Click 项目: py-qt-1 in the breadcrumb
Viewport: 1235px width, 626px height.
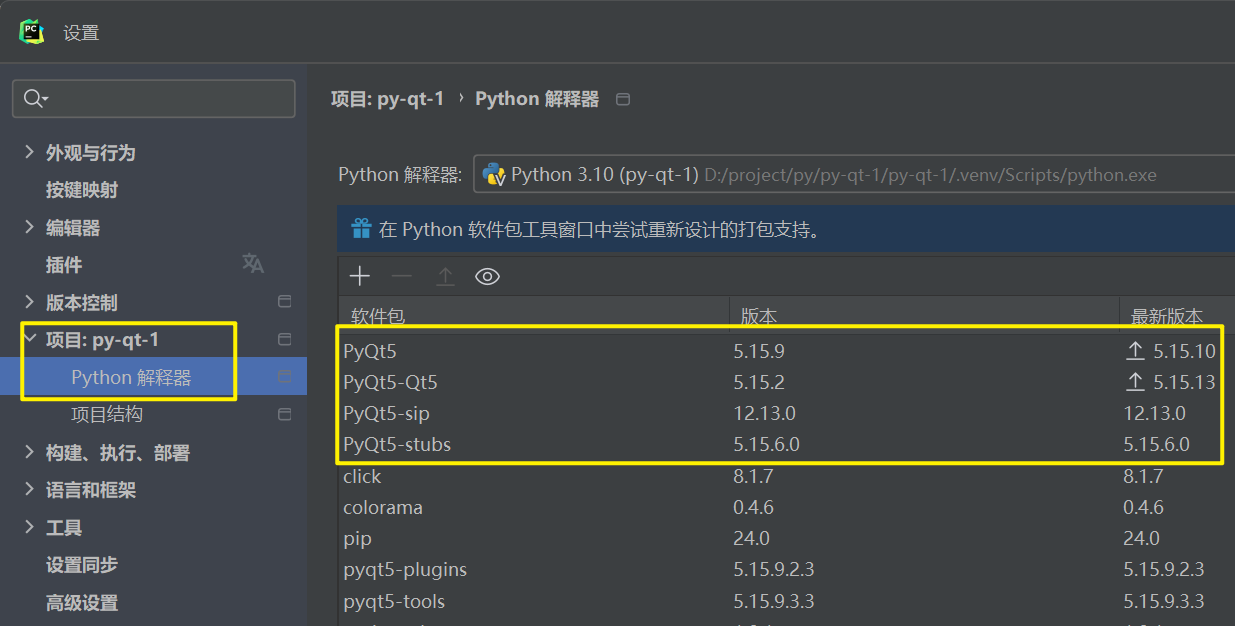[387, 99]
